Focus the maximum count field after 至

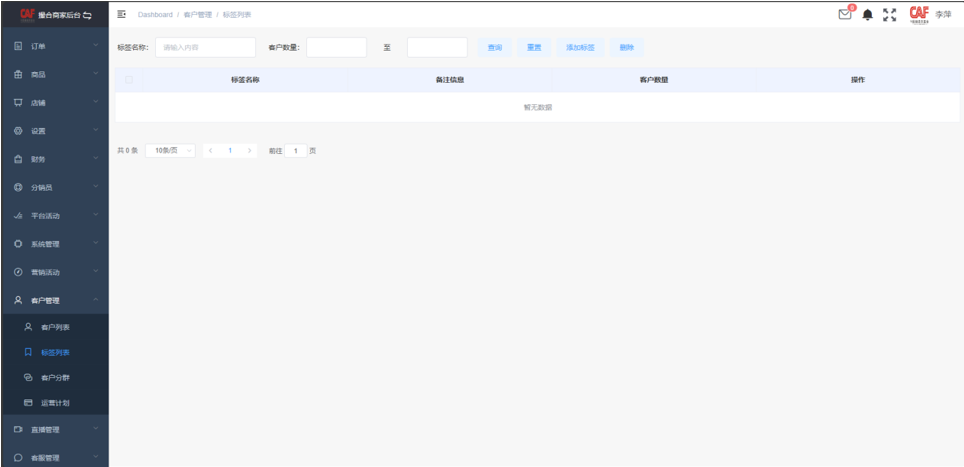click(437, 47)
